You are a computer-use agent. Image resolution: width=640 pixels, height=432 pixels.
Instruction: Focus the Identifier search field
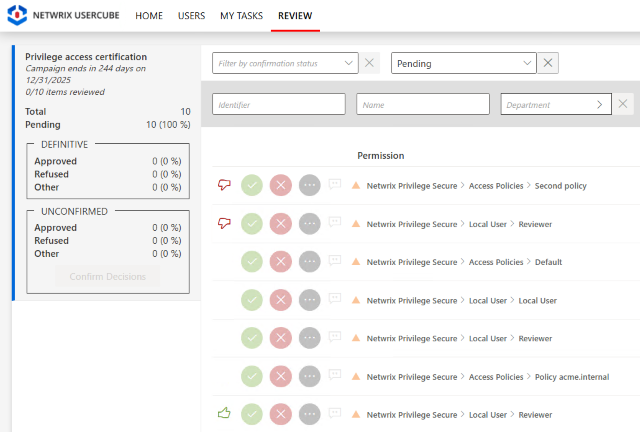[279, 104]
